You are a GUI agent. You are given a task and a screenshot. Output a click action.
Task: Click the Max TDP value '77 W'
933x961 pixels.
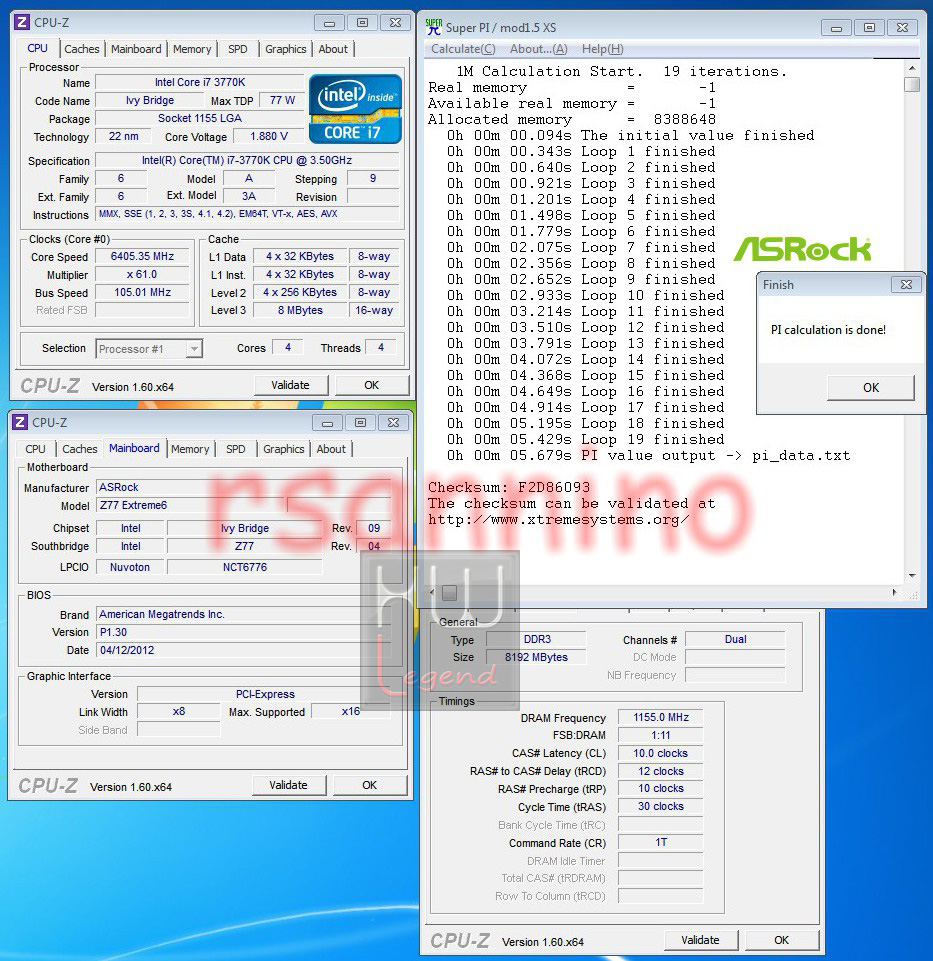click(283, 100)
